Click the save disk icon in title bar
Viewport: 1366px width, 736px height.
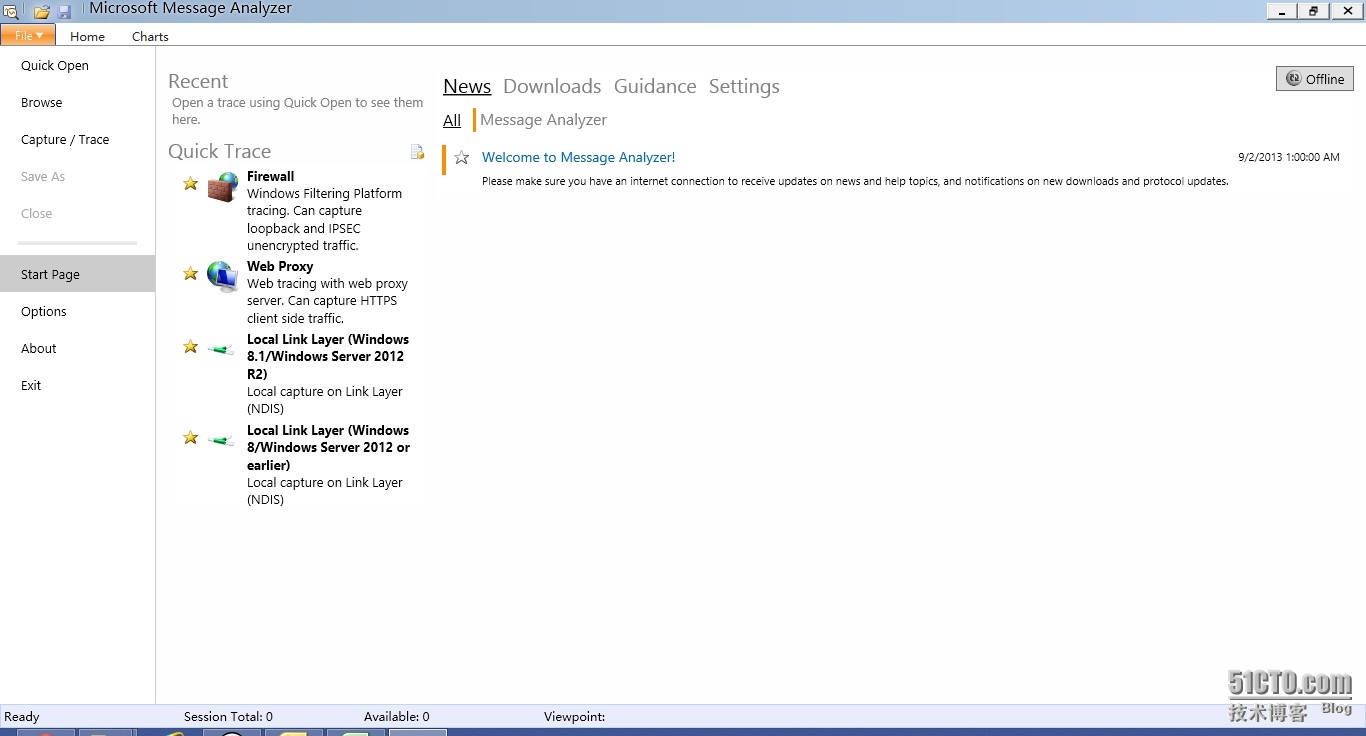[64, 12]
